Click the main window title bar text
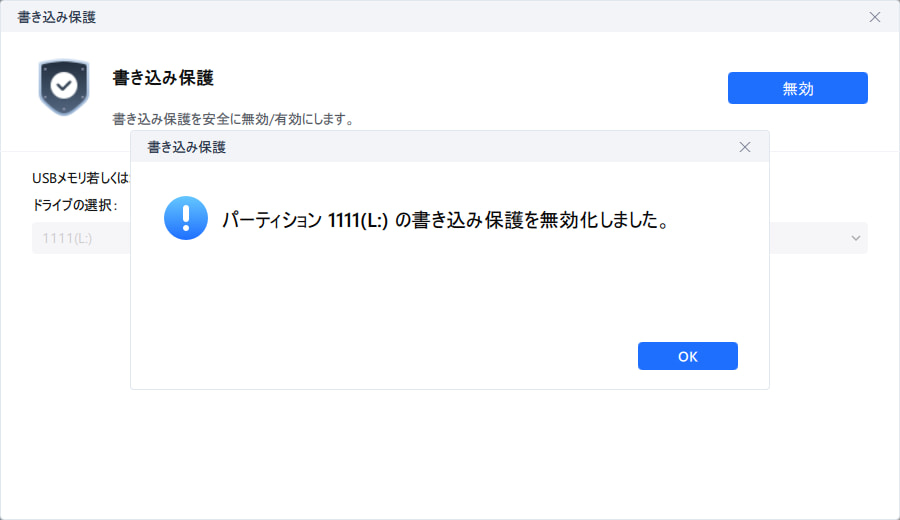Image resolution: width=900 pixels, height=520 pixels. tap(57, 17)
